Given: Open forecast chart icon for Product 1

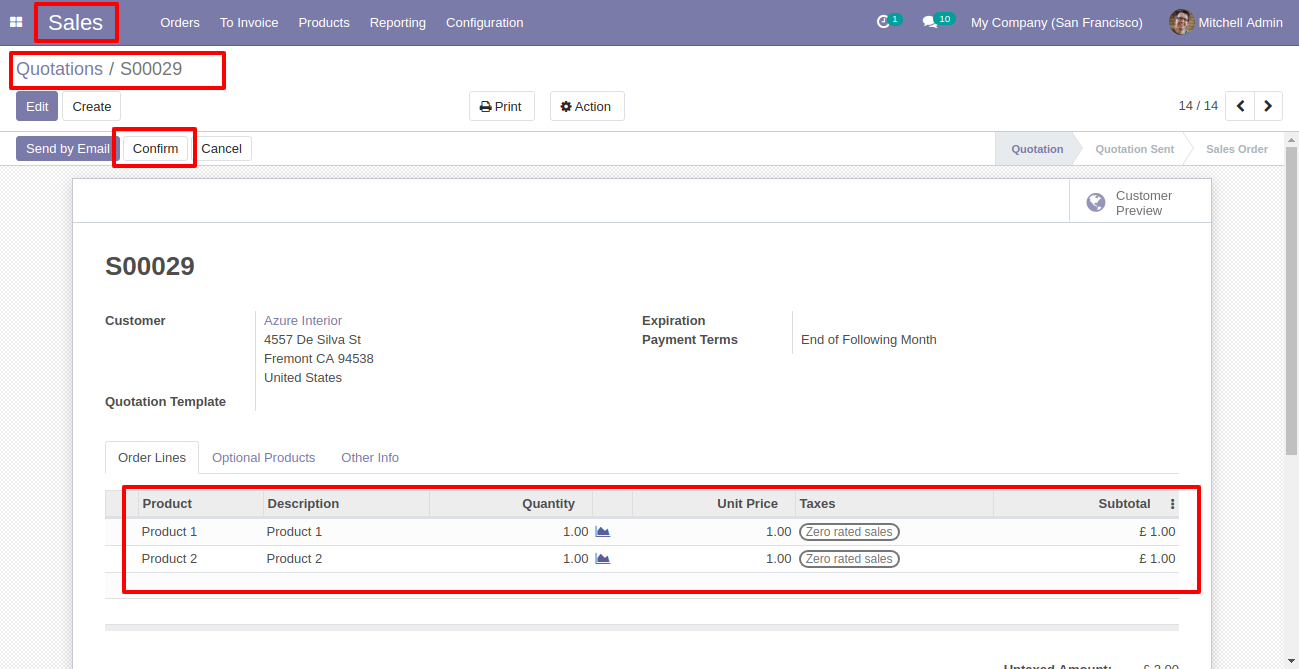Looking at the screenshot, I should (602, 532).
